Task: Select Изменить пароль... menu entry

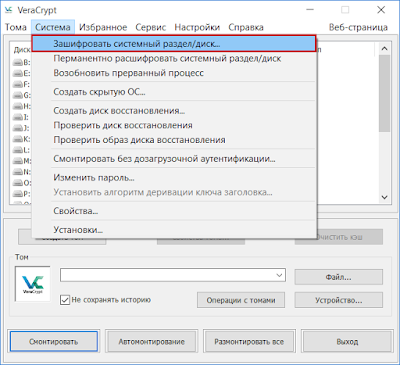Action: pyautogui.click(x=174, y=178)
